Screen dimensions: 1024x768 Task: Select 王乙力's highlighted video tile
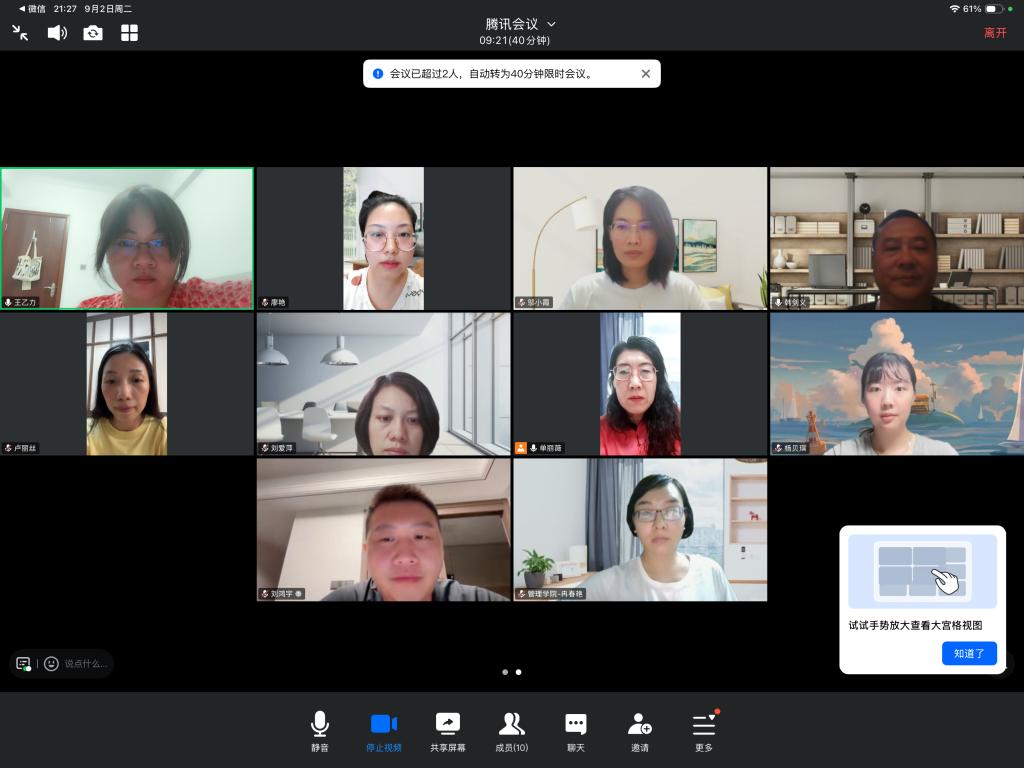(127, 238)
